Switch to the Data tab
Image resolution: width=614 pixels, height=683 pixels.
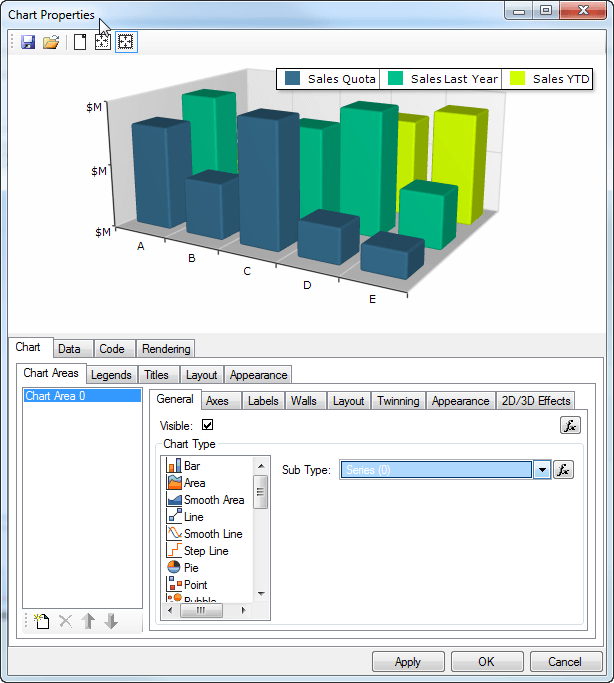coord(69,349)
